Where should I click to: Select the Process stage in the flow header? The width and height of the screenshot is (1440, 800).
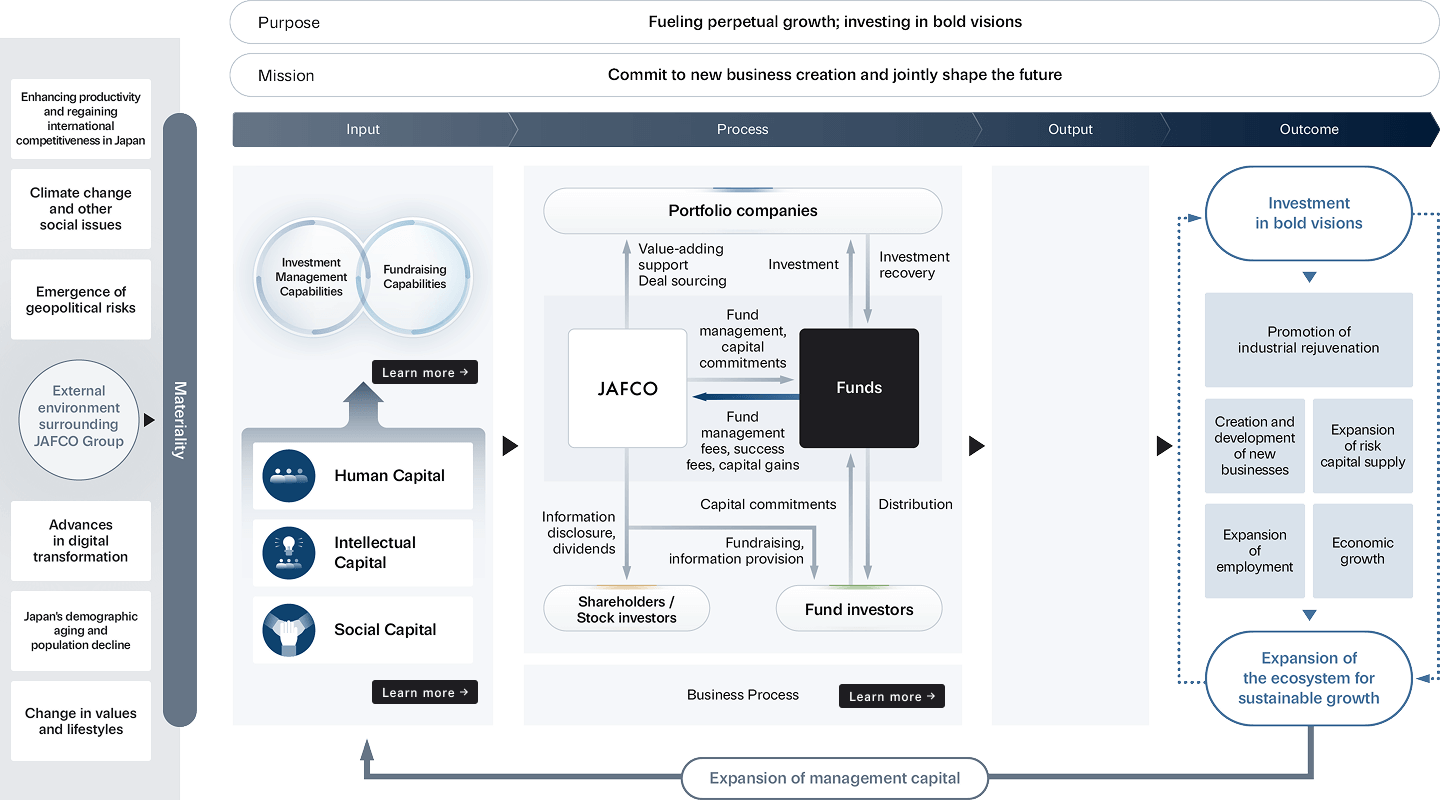click(x=742, y=129)
